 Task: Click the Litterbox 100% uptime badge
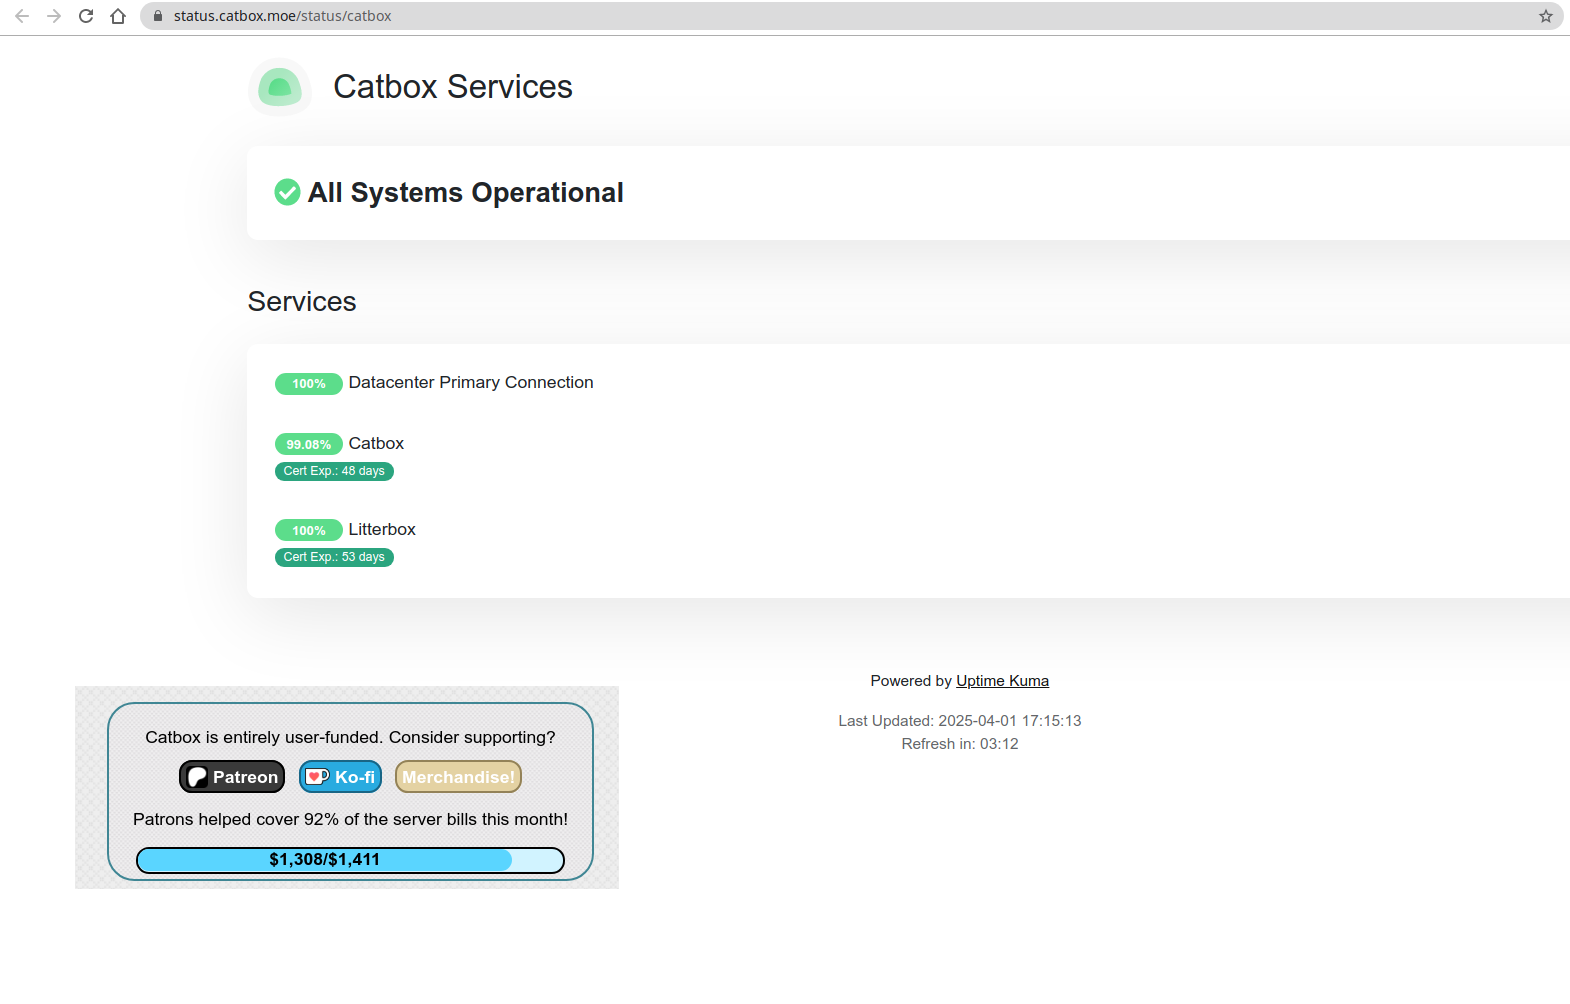click(308, 530)
